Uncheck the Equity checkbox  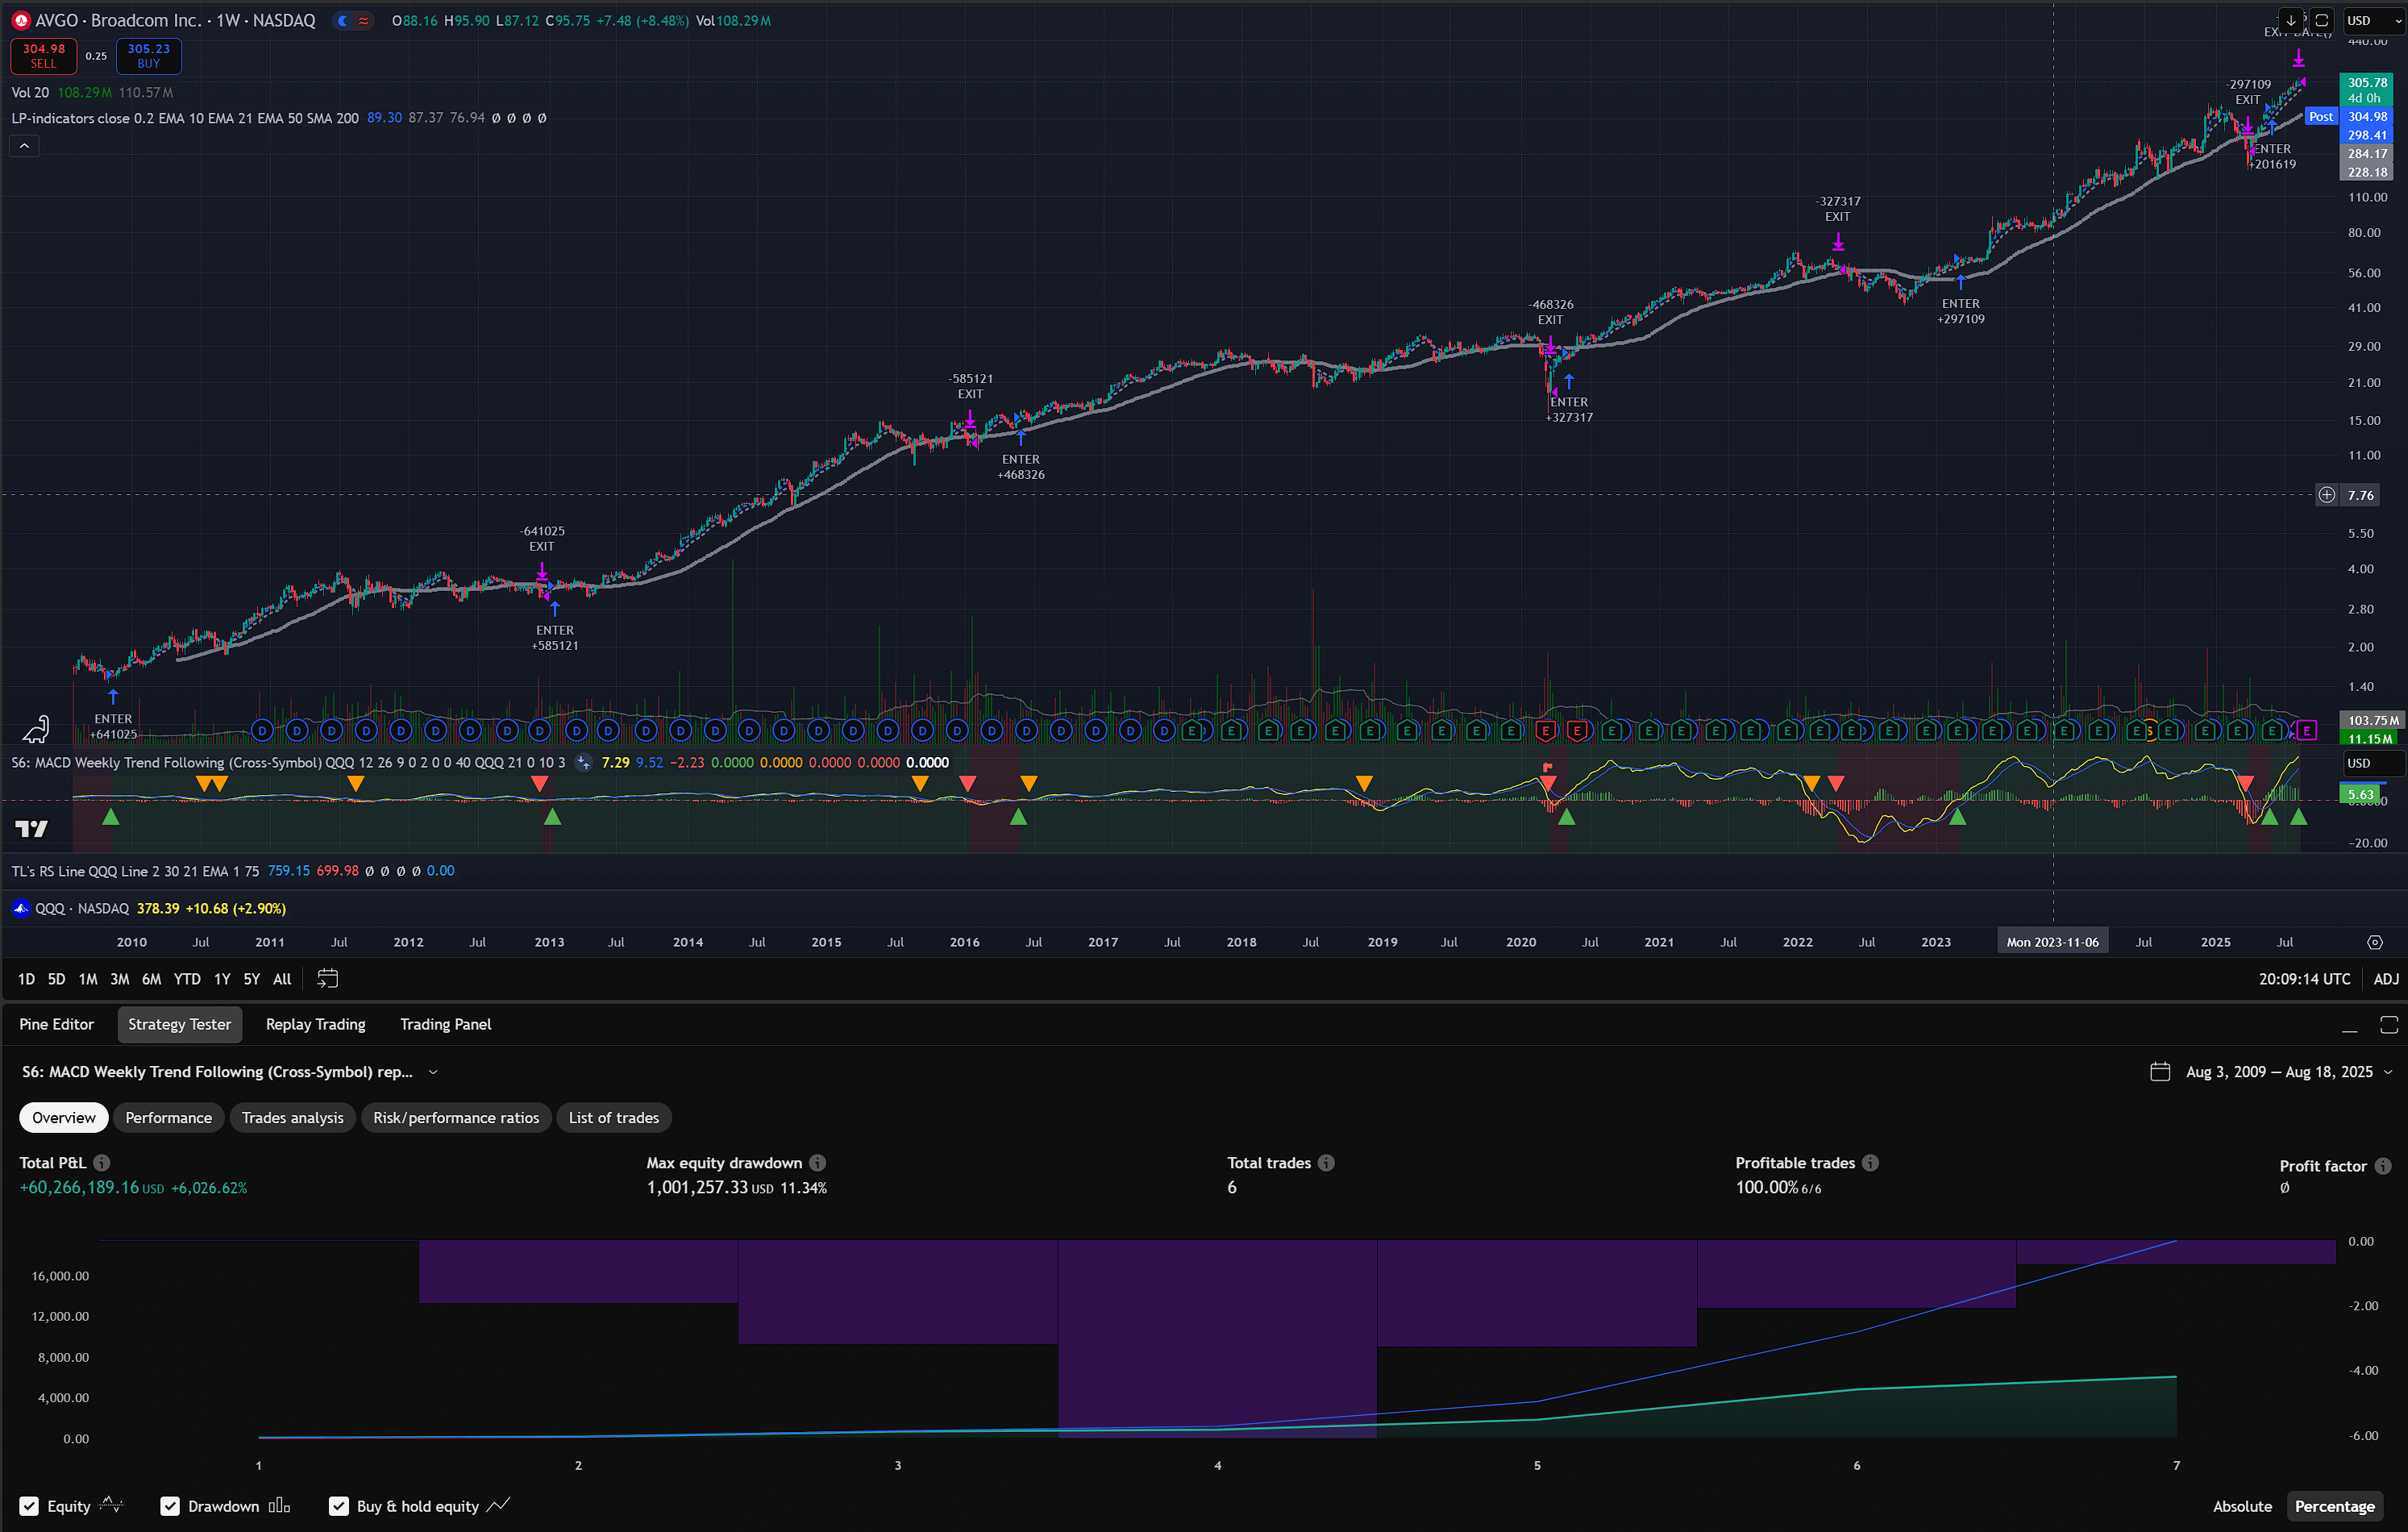[29, 1506]
